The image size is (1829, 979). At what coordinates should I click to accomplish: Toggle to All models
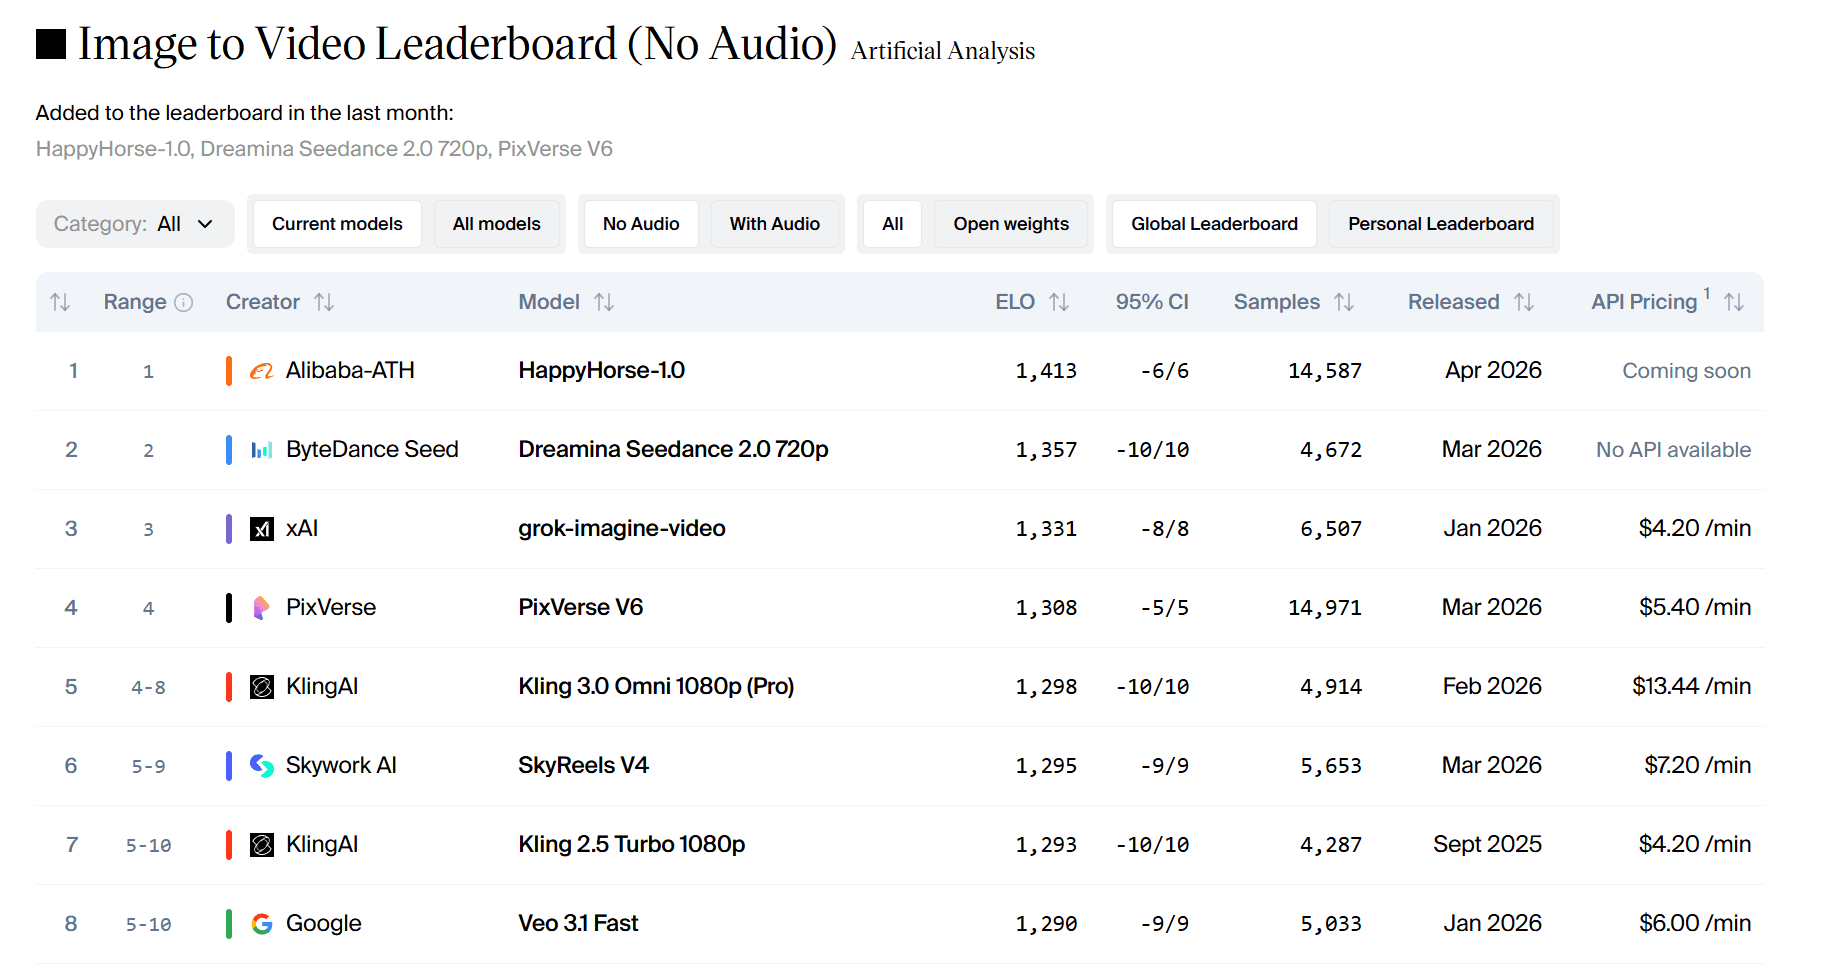(x=496, y=224)
